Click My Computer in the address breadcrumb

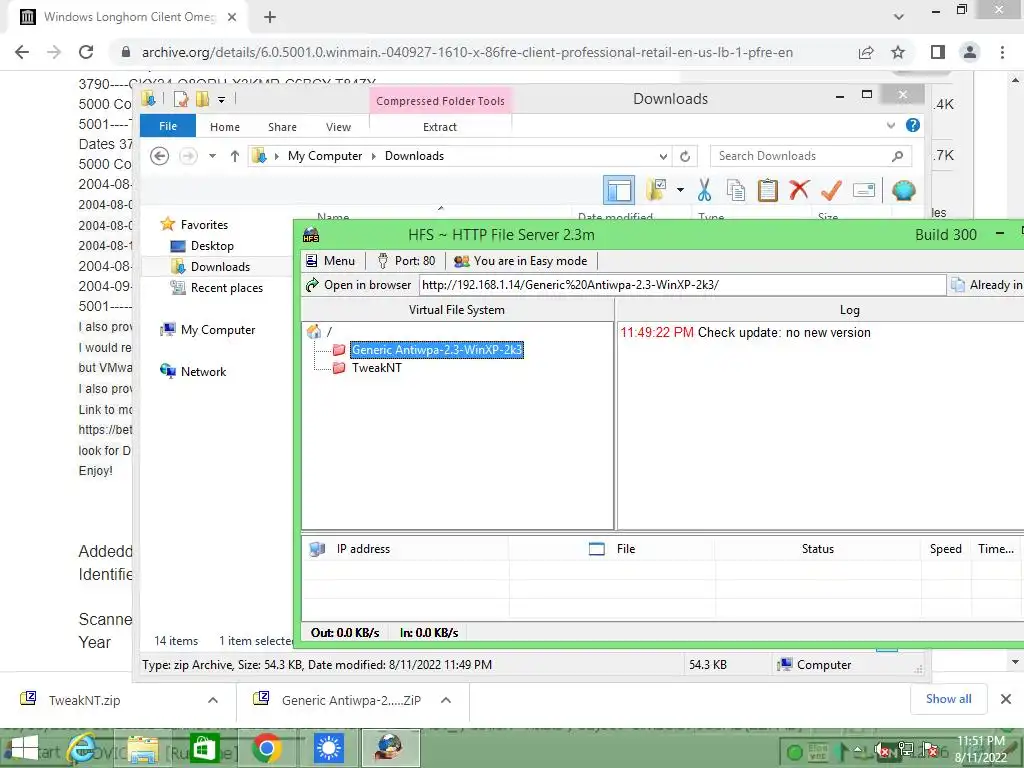325,156
